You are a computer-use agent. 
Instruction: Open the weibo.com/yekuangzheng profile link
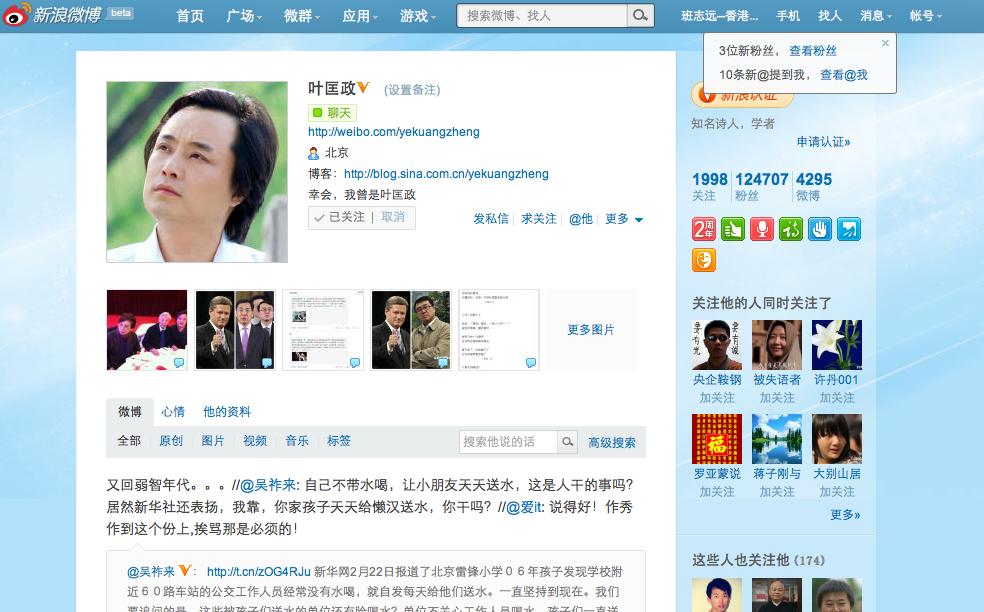tap(394, 132)
